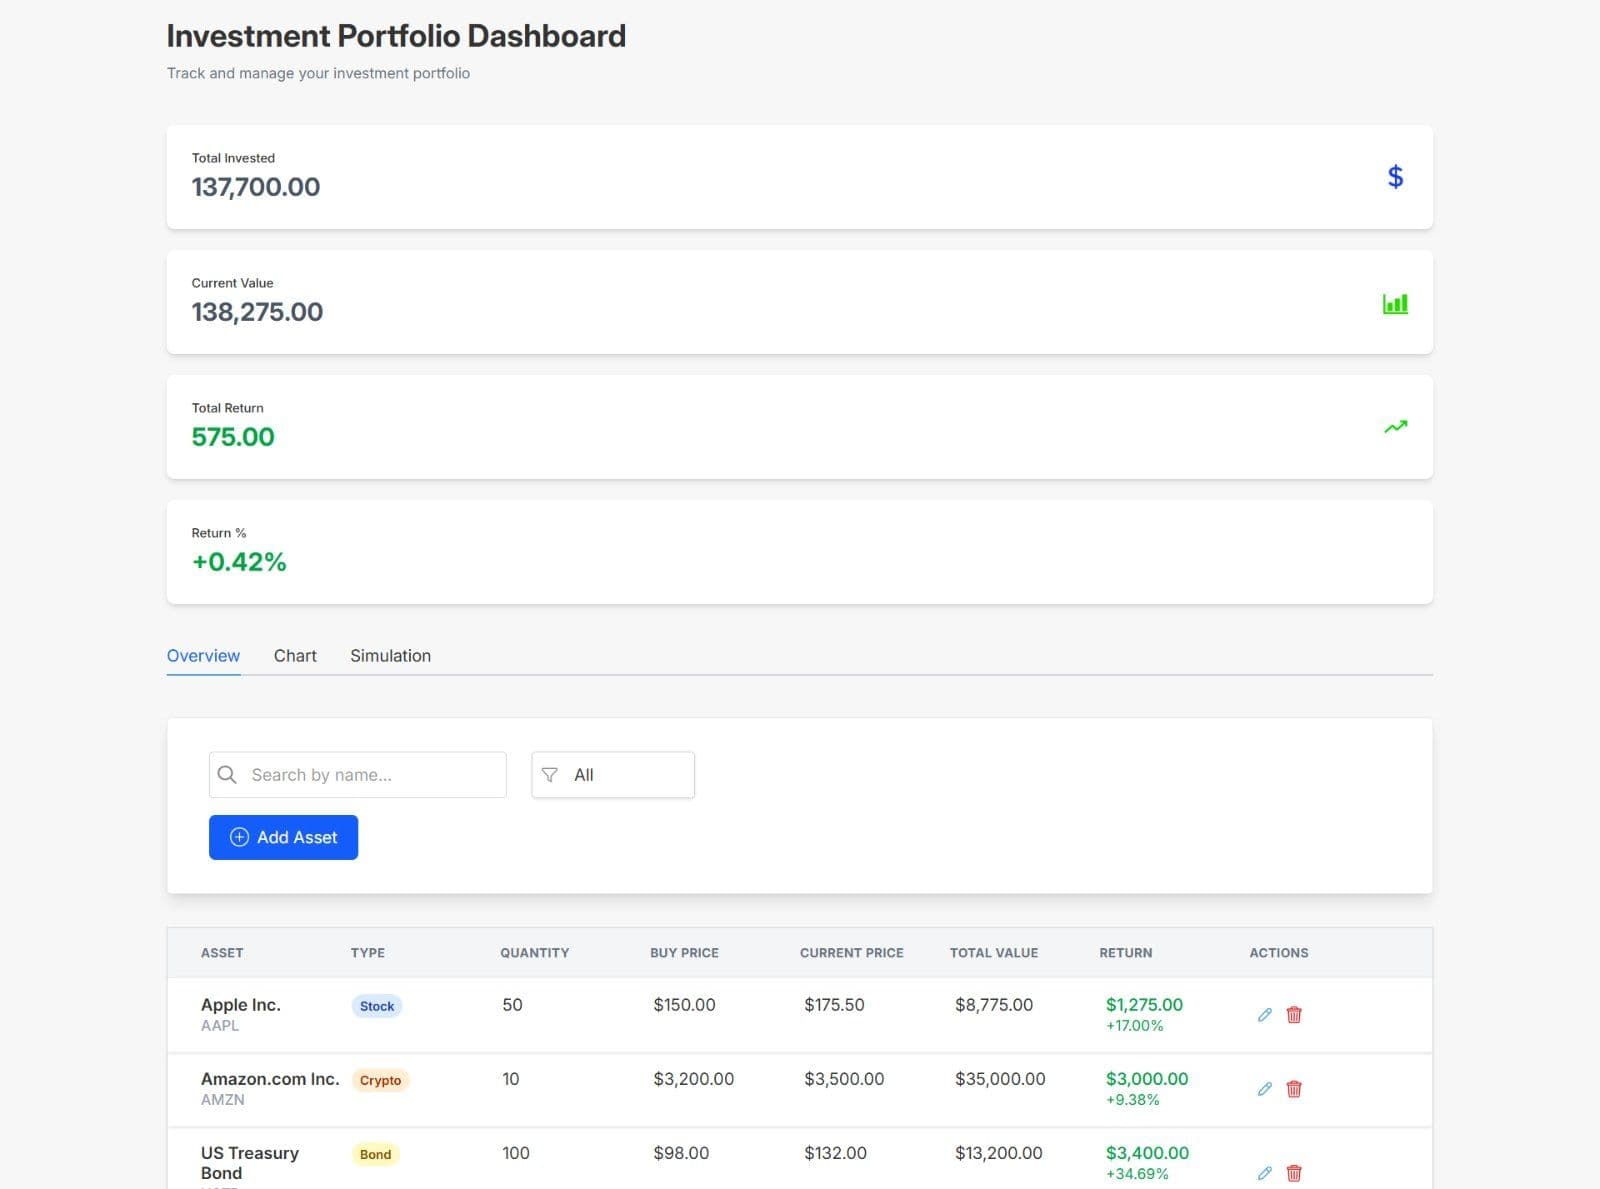
Task: Click the Investment Portfolio Dashboard heading
Action: [396, 36]
